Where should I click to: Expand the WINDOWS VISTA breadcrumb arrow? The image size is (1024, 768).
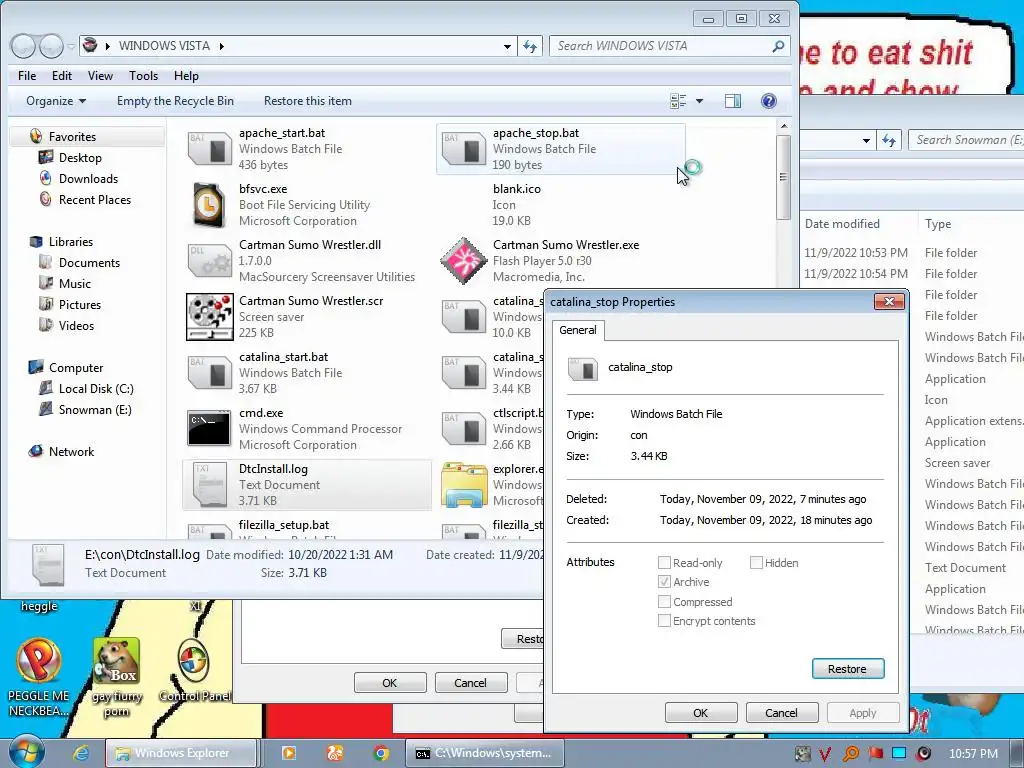[222, 46]
